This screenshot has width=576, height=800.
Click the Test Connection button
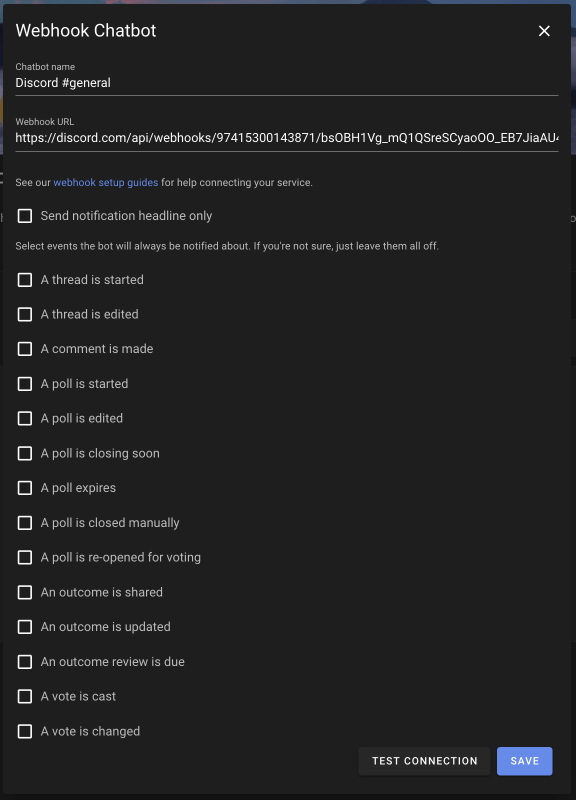(424, 761)
